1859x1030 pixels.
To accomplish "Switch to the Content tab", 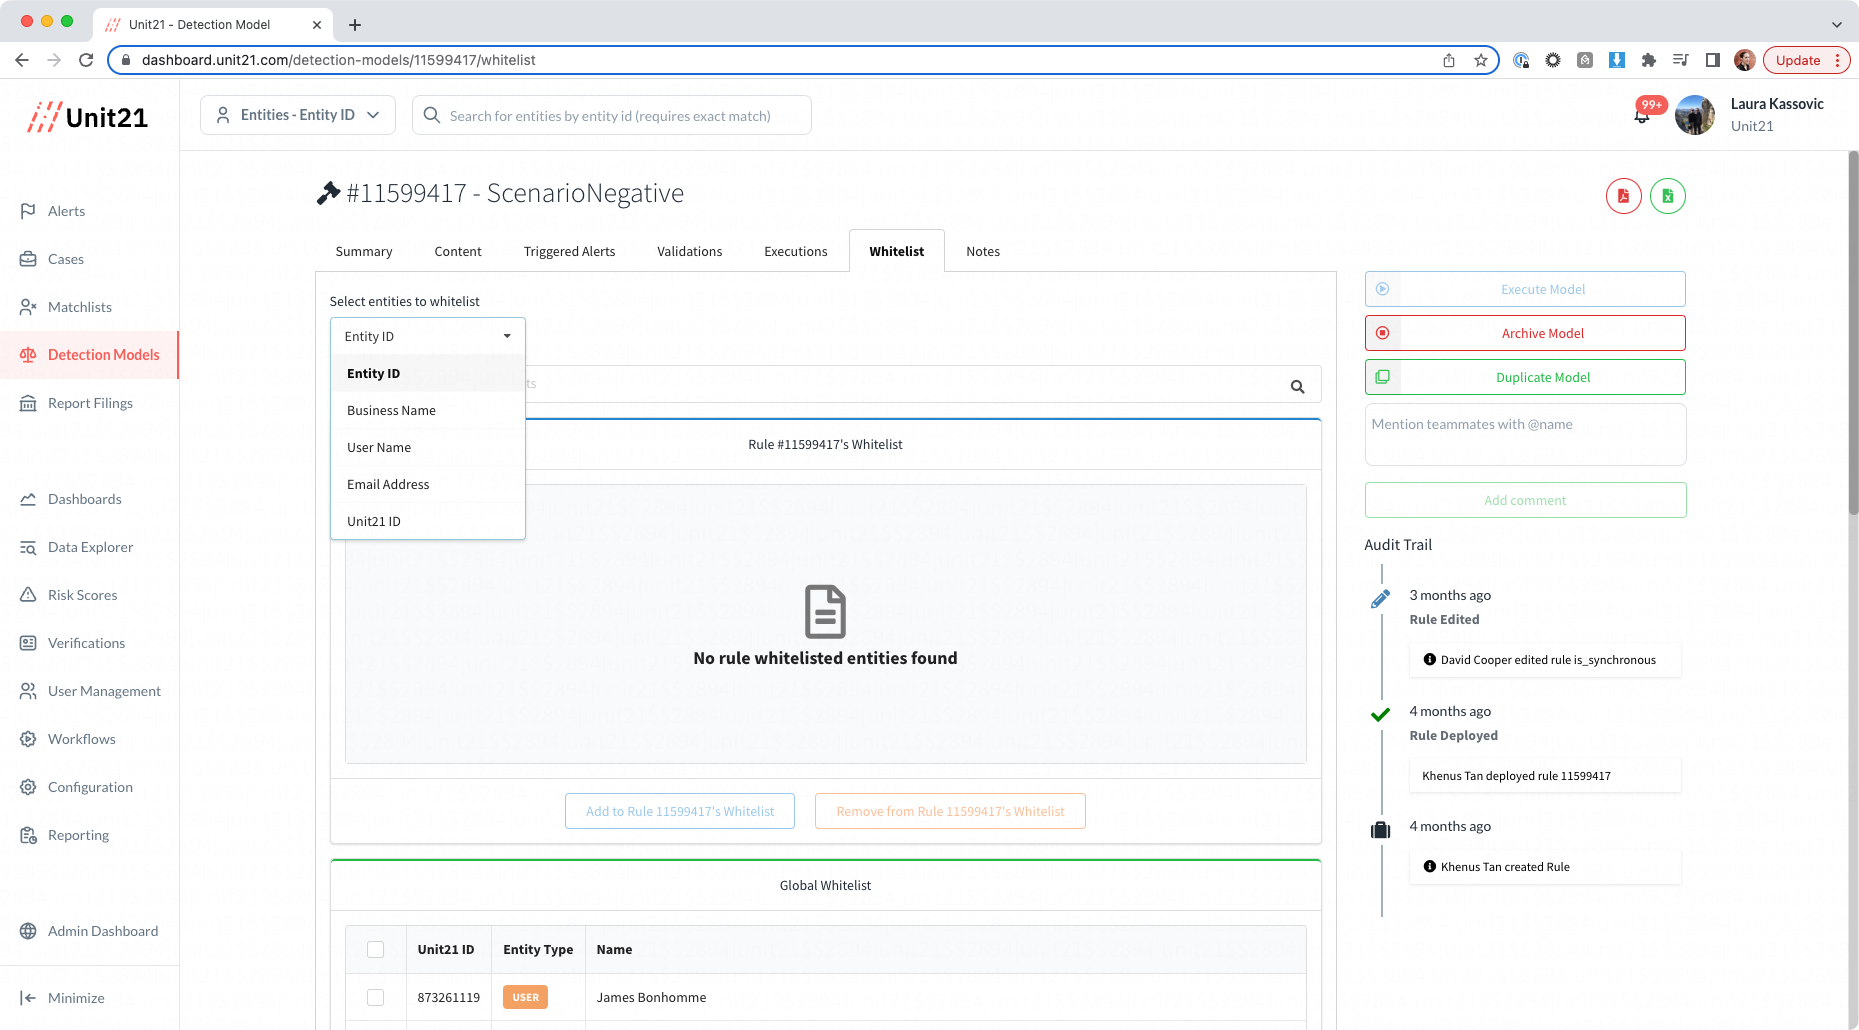I will [x=458, y=251].
